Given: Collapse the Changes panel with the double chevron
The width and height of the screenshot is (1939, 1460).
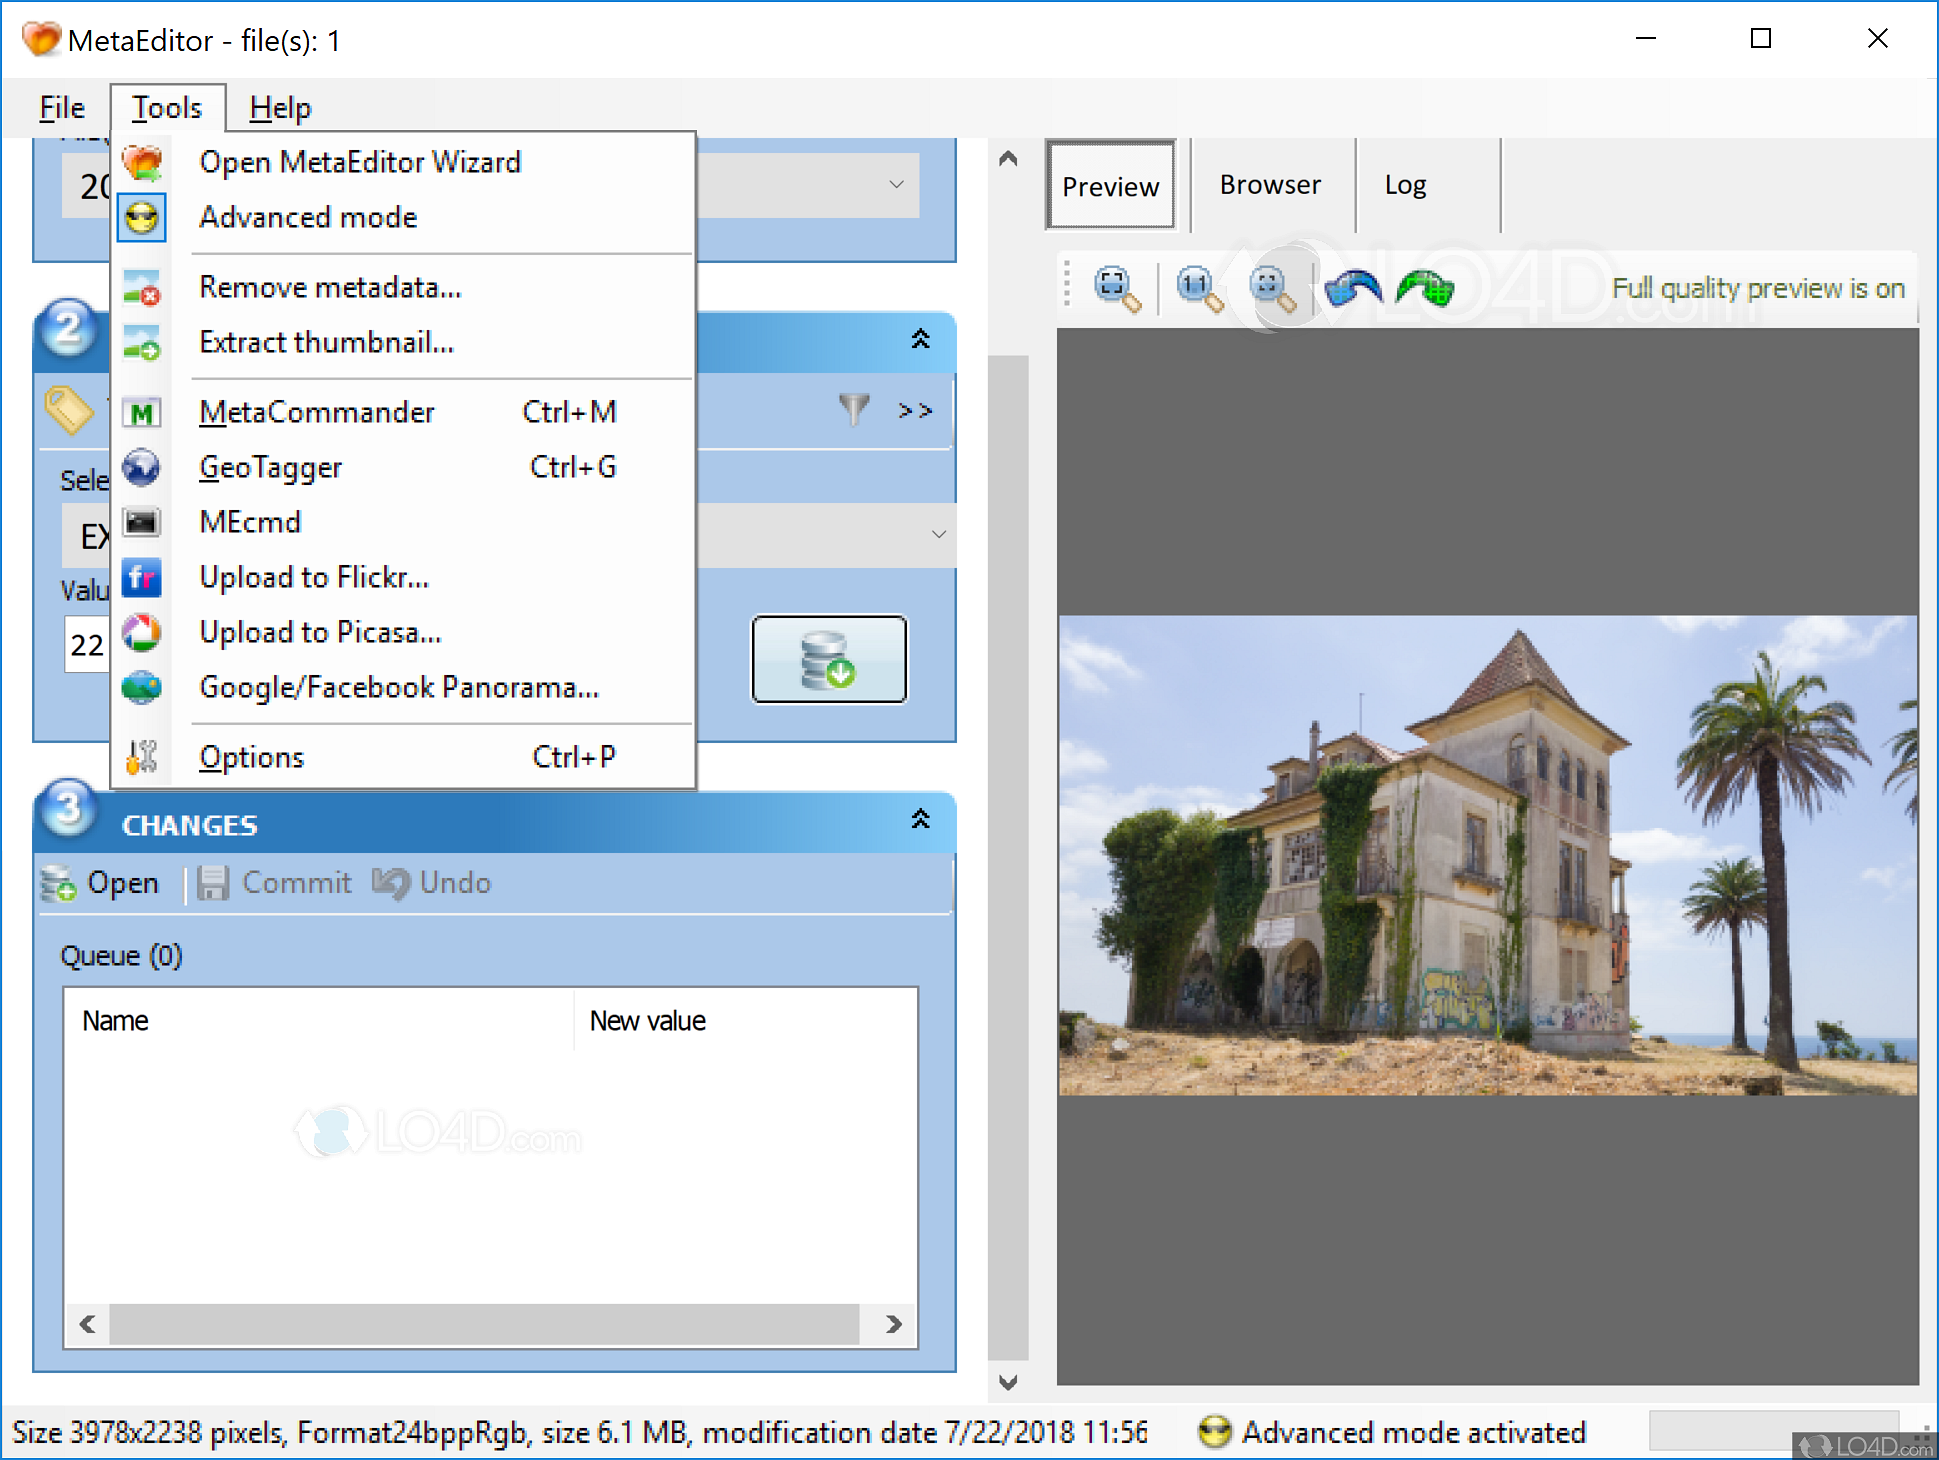Looking at the screenshot, I should [x=919, y=820].
